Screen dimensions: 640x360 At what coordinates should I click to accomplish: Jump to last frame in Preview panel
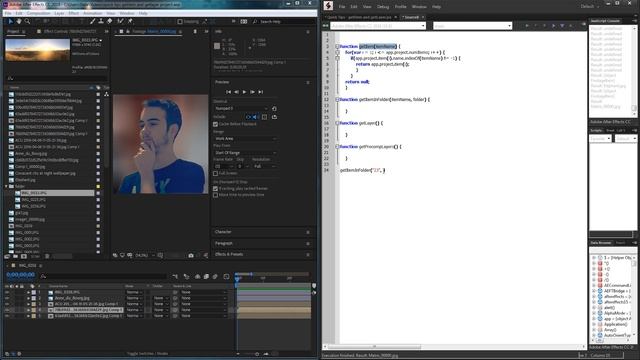pos(260,92)
